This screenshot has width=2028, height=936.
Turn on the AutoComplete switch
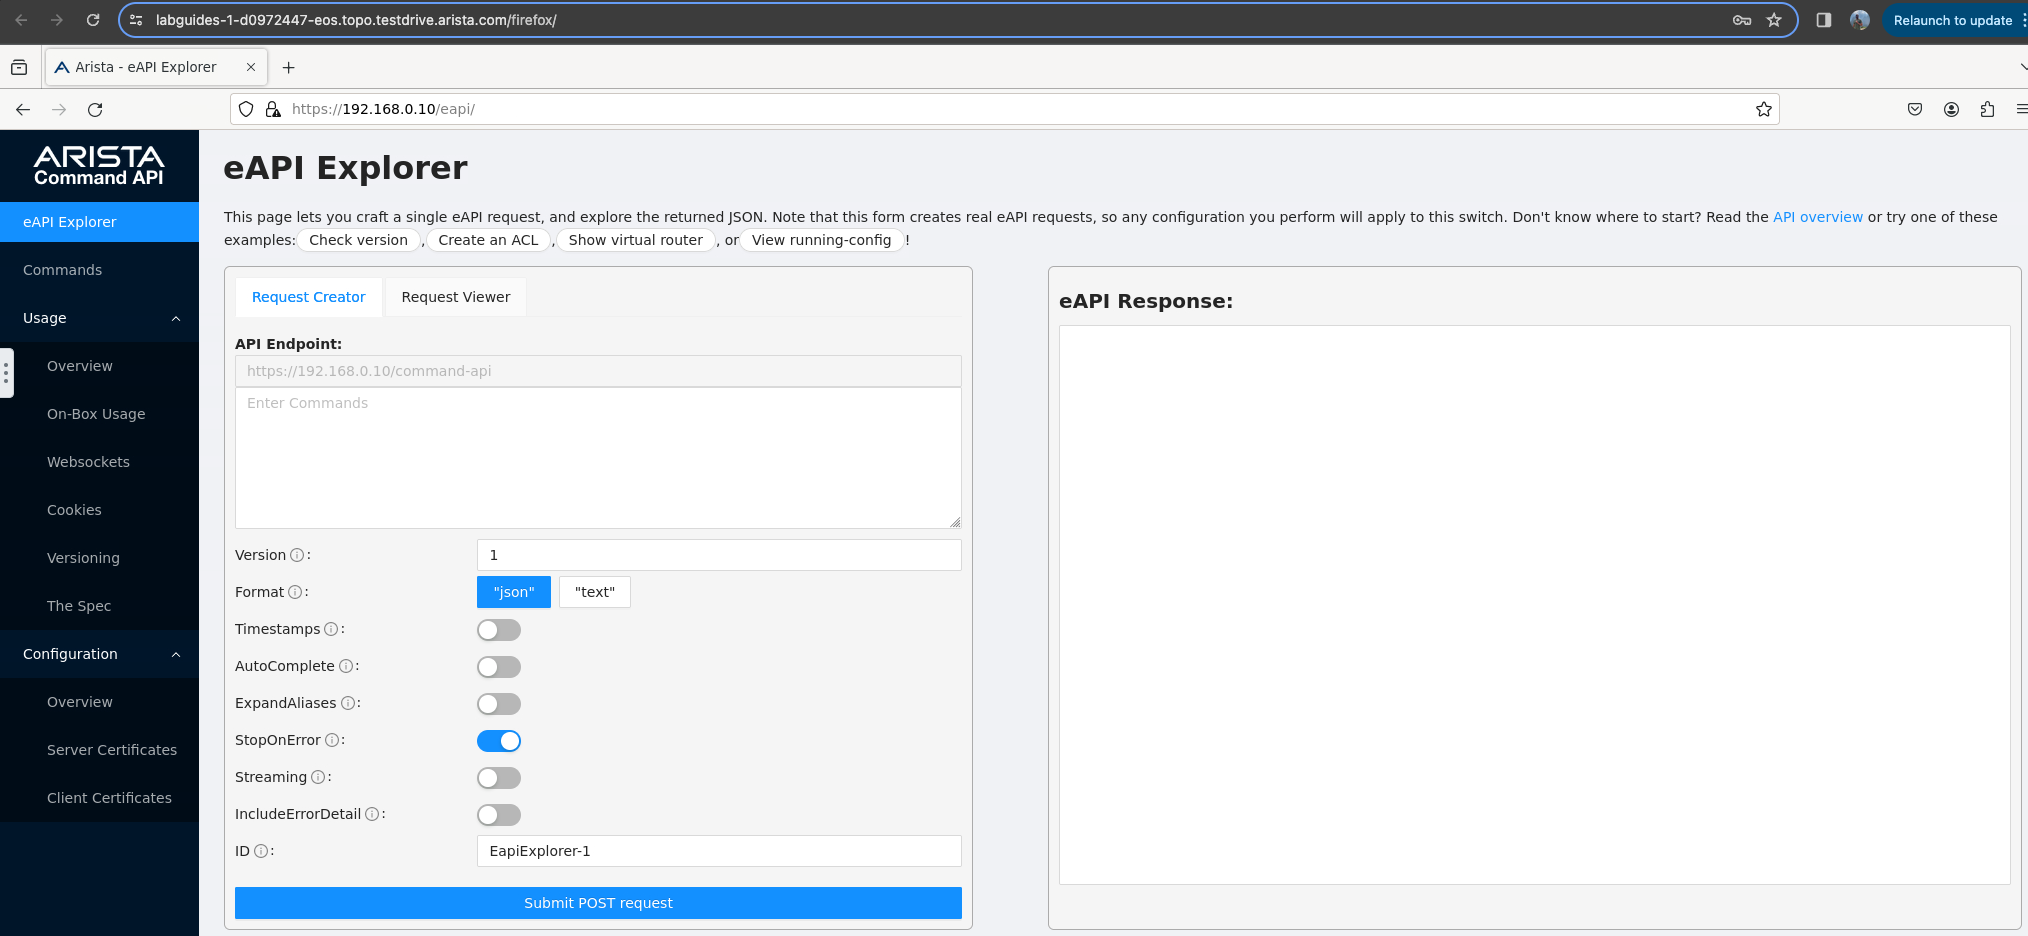tap(498, 667)
